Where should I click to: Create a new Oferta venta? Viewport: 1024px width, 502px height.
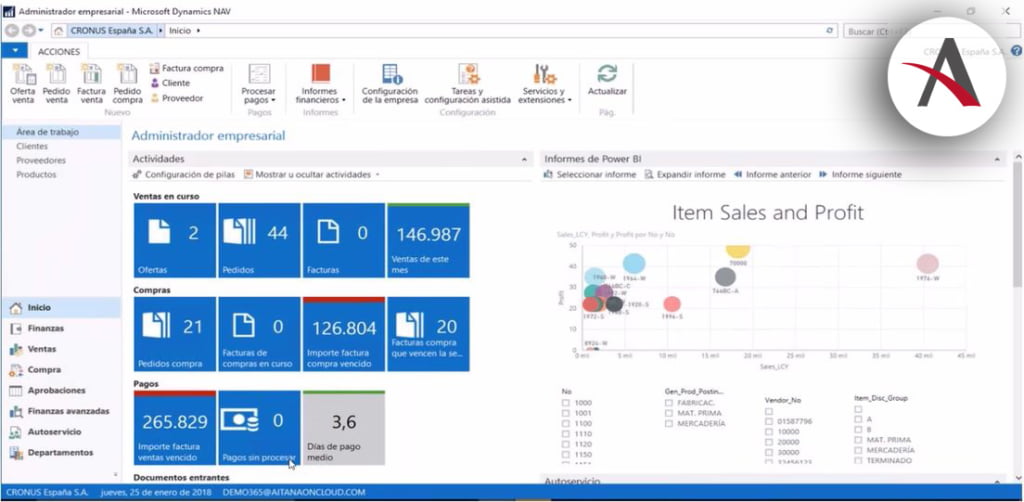[x=23, y=84]
